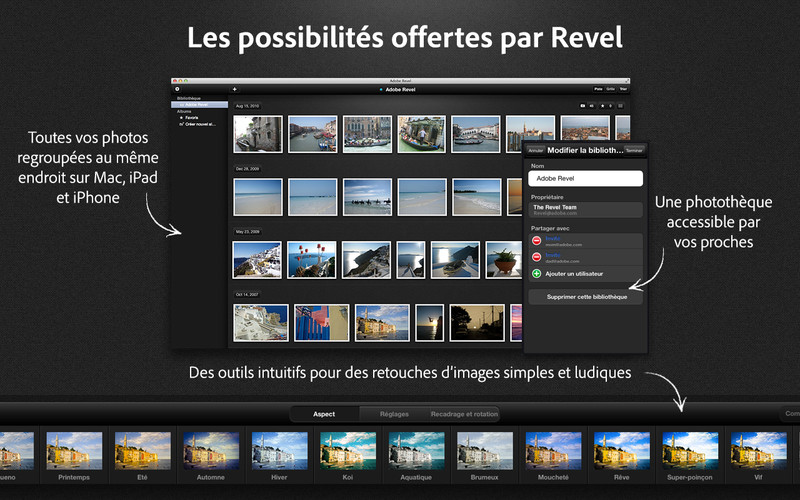
Task: Open the gondolas in front of palazzo photo
Action: [x=367, y=134]
